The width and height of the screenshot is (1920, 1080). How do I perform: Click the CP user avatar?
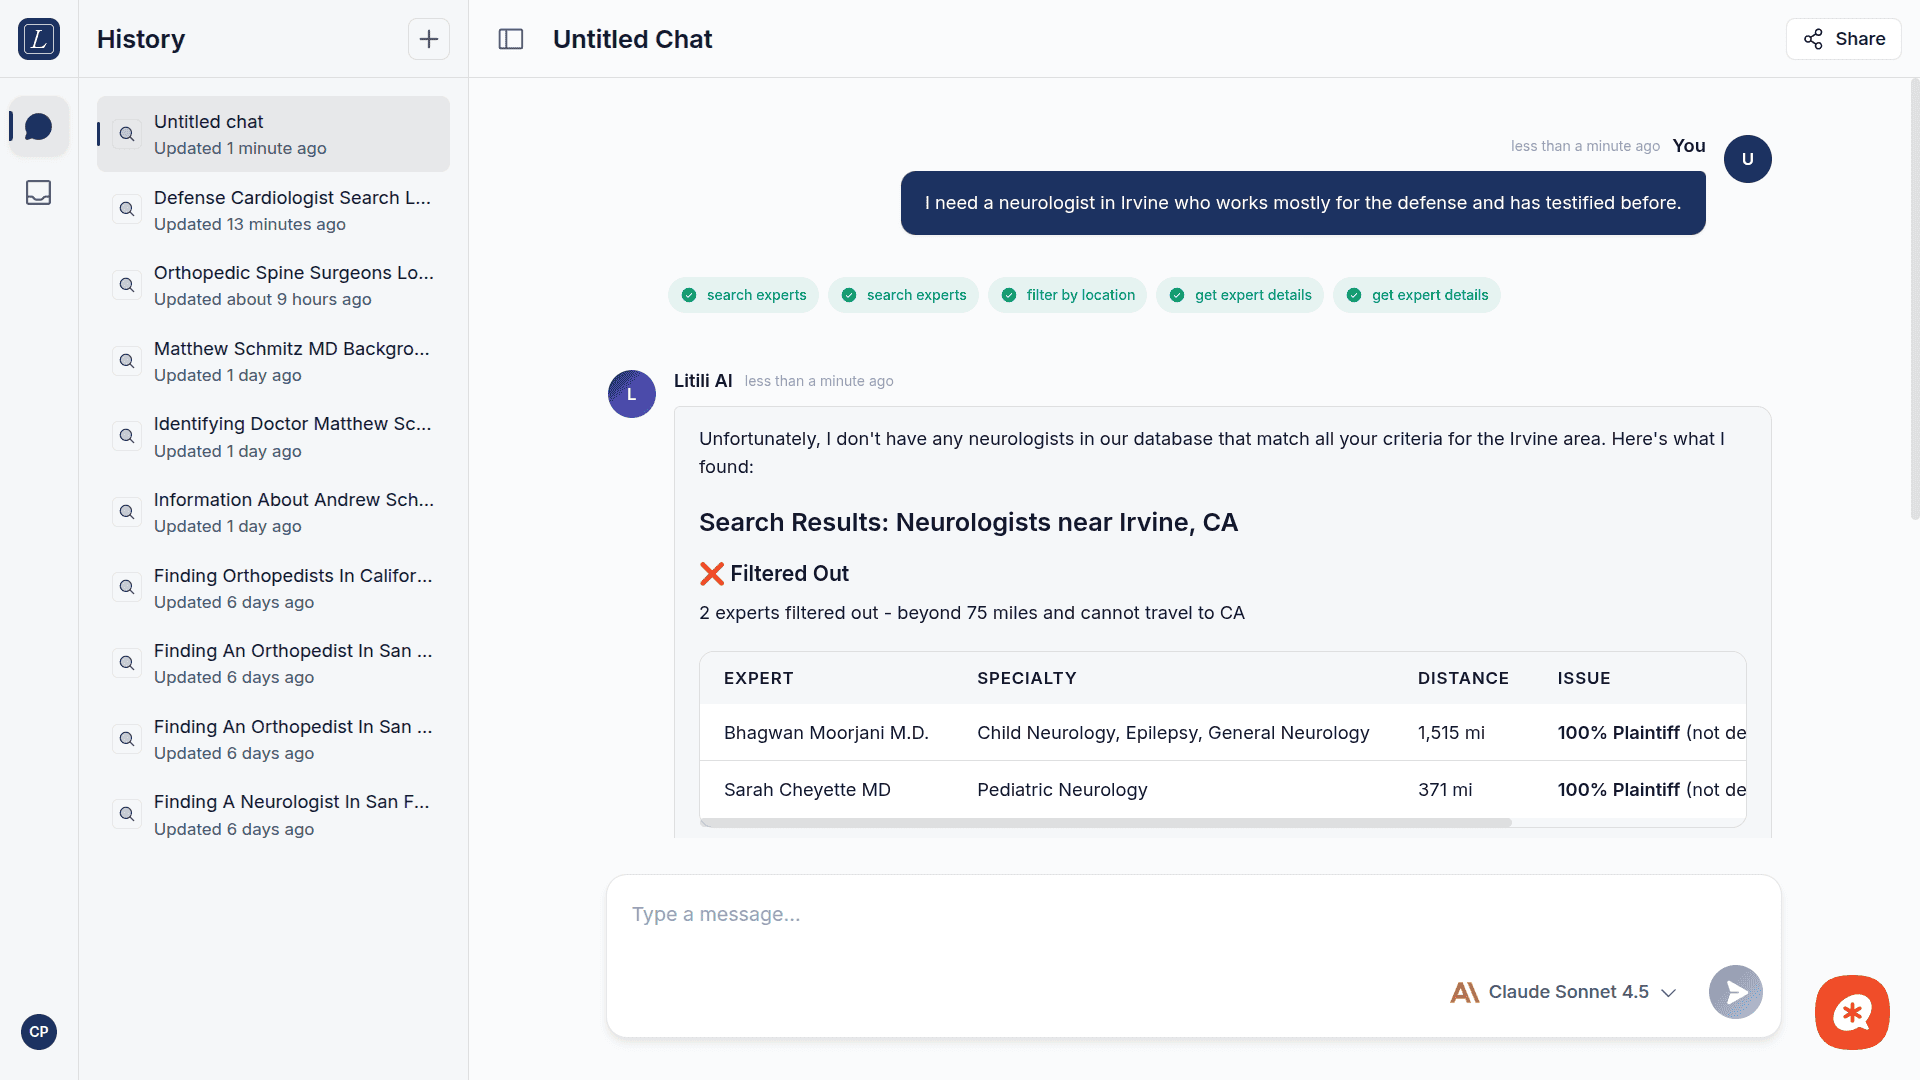pos(39,1031)
